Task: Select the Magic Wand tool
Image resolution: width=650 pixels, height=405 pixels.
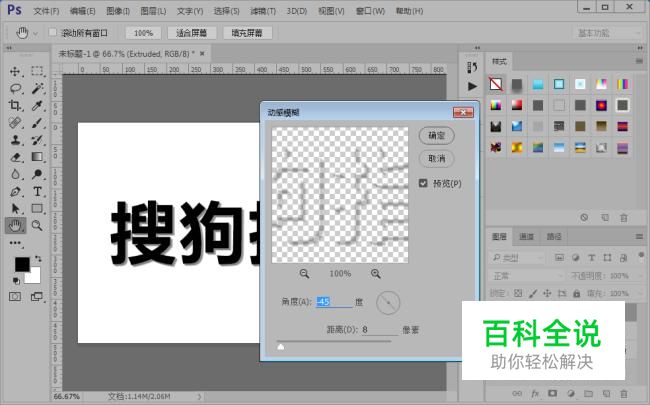Action: tap(37, 88)
